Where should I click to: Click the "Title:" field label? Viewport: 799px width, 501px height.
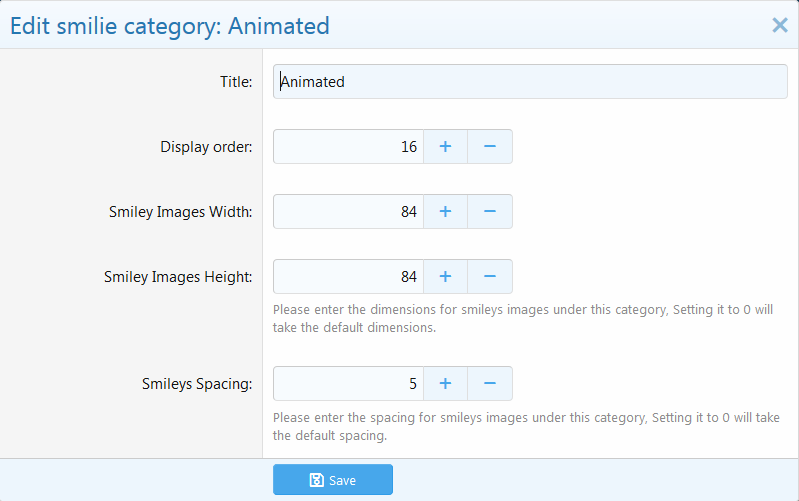pos(236,82)
